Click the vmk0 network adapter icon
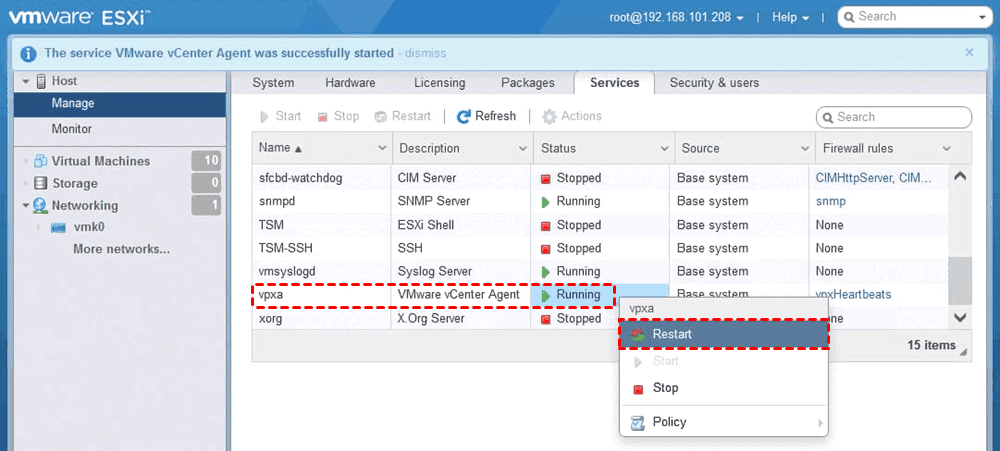Image resolution: width=1000 pixels, height=451 pixels. 59,228
